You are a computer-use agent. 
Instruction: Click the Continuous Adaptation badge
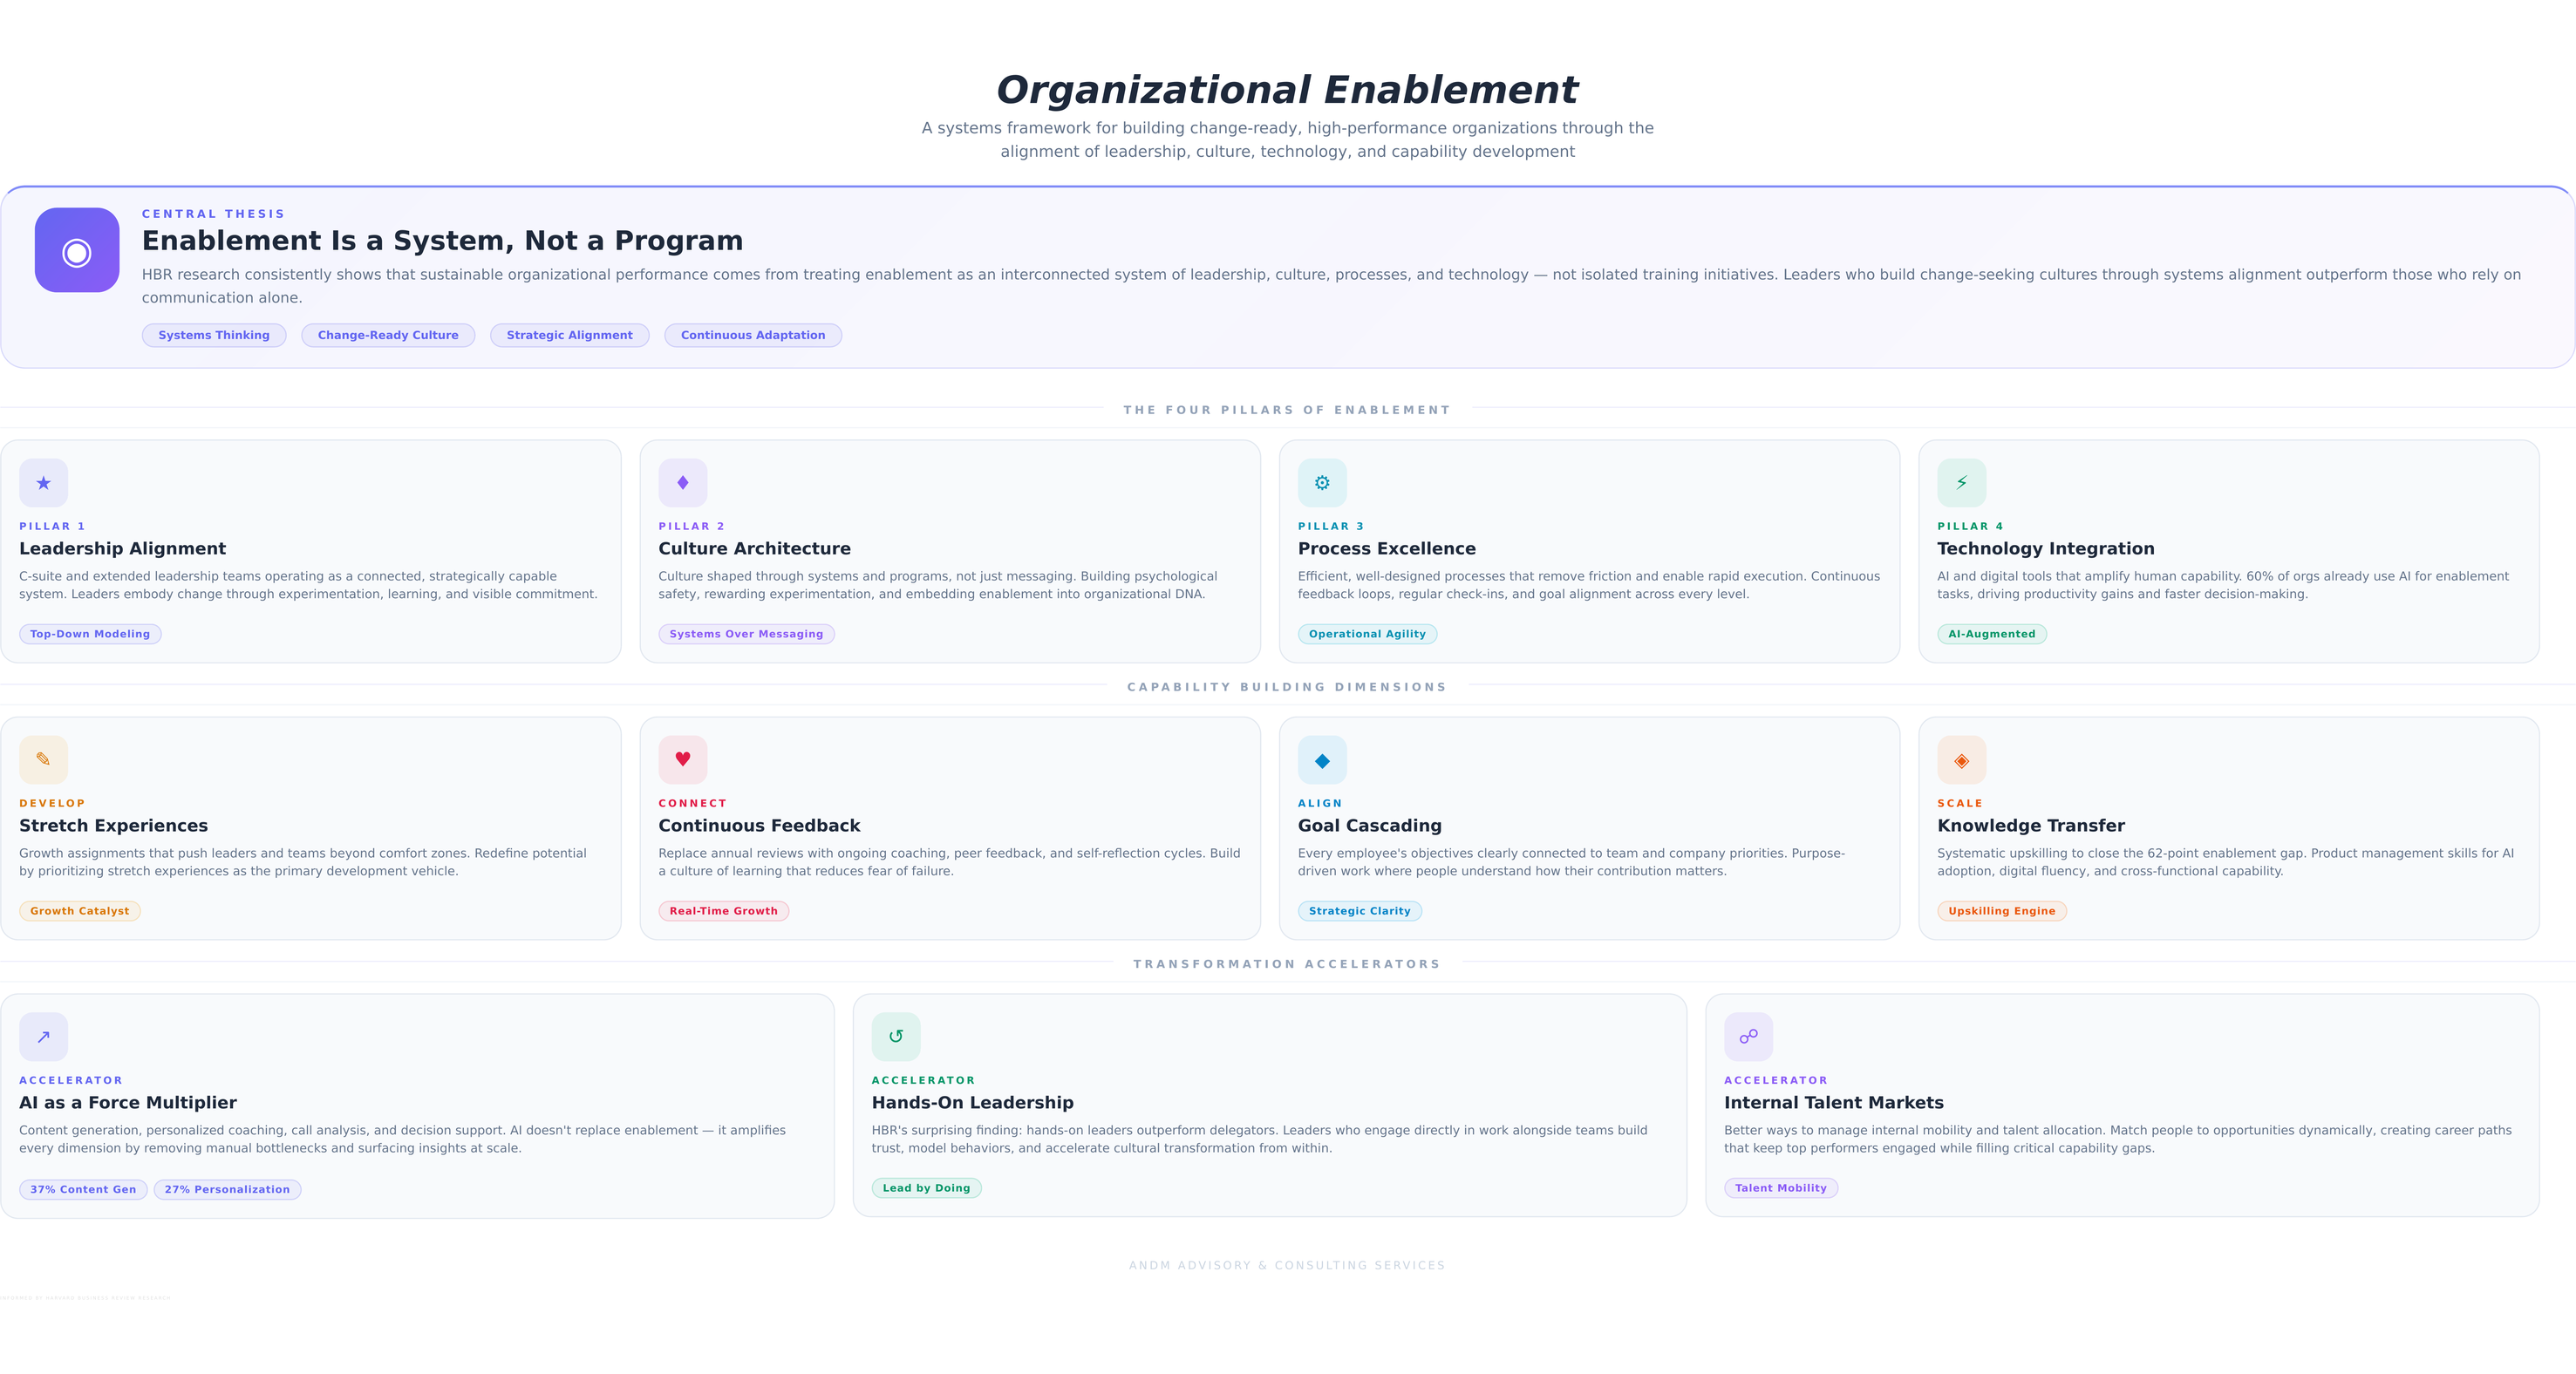753,335
